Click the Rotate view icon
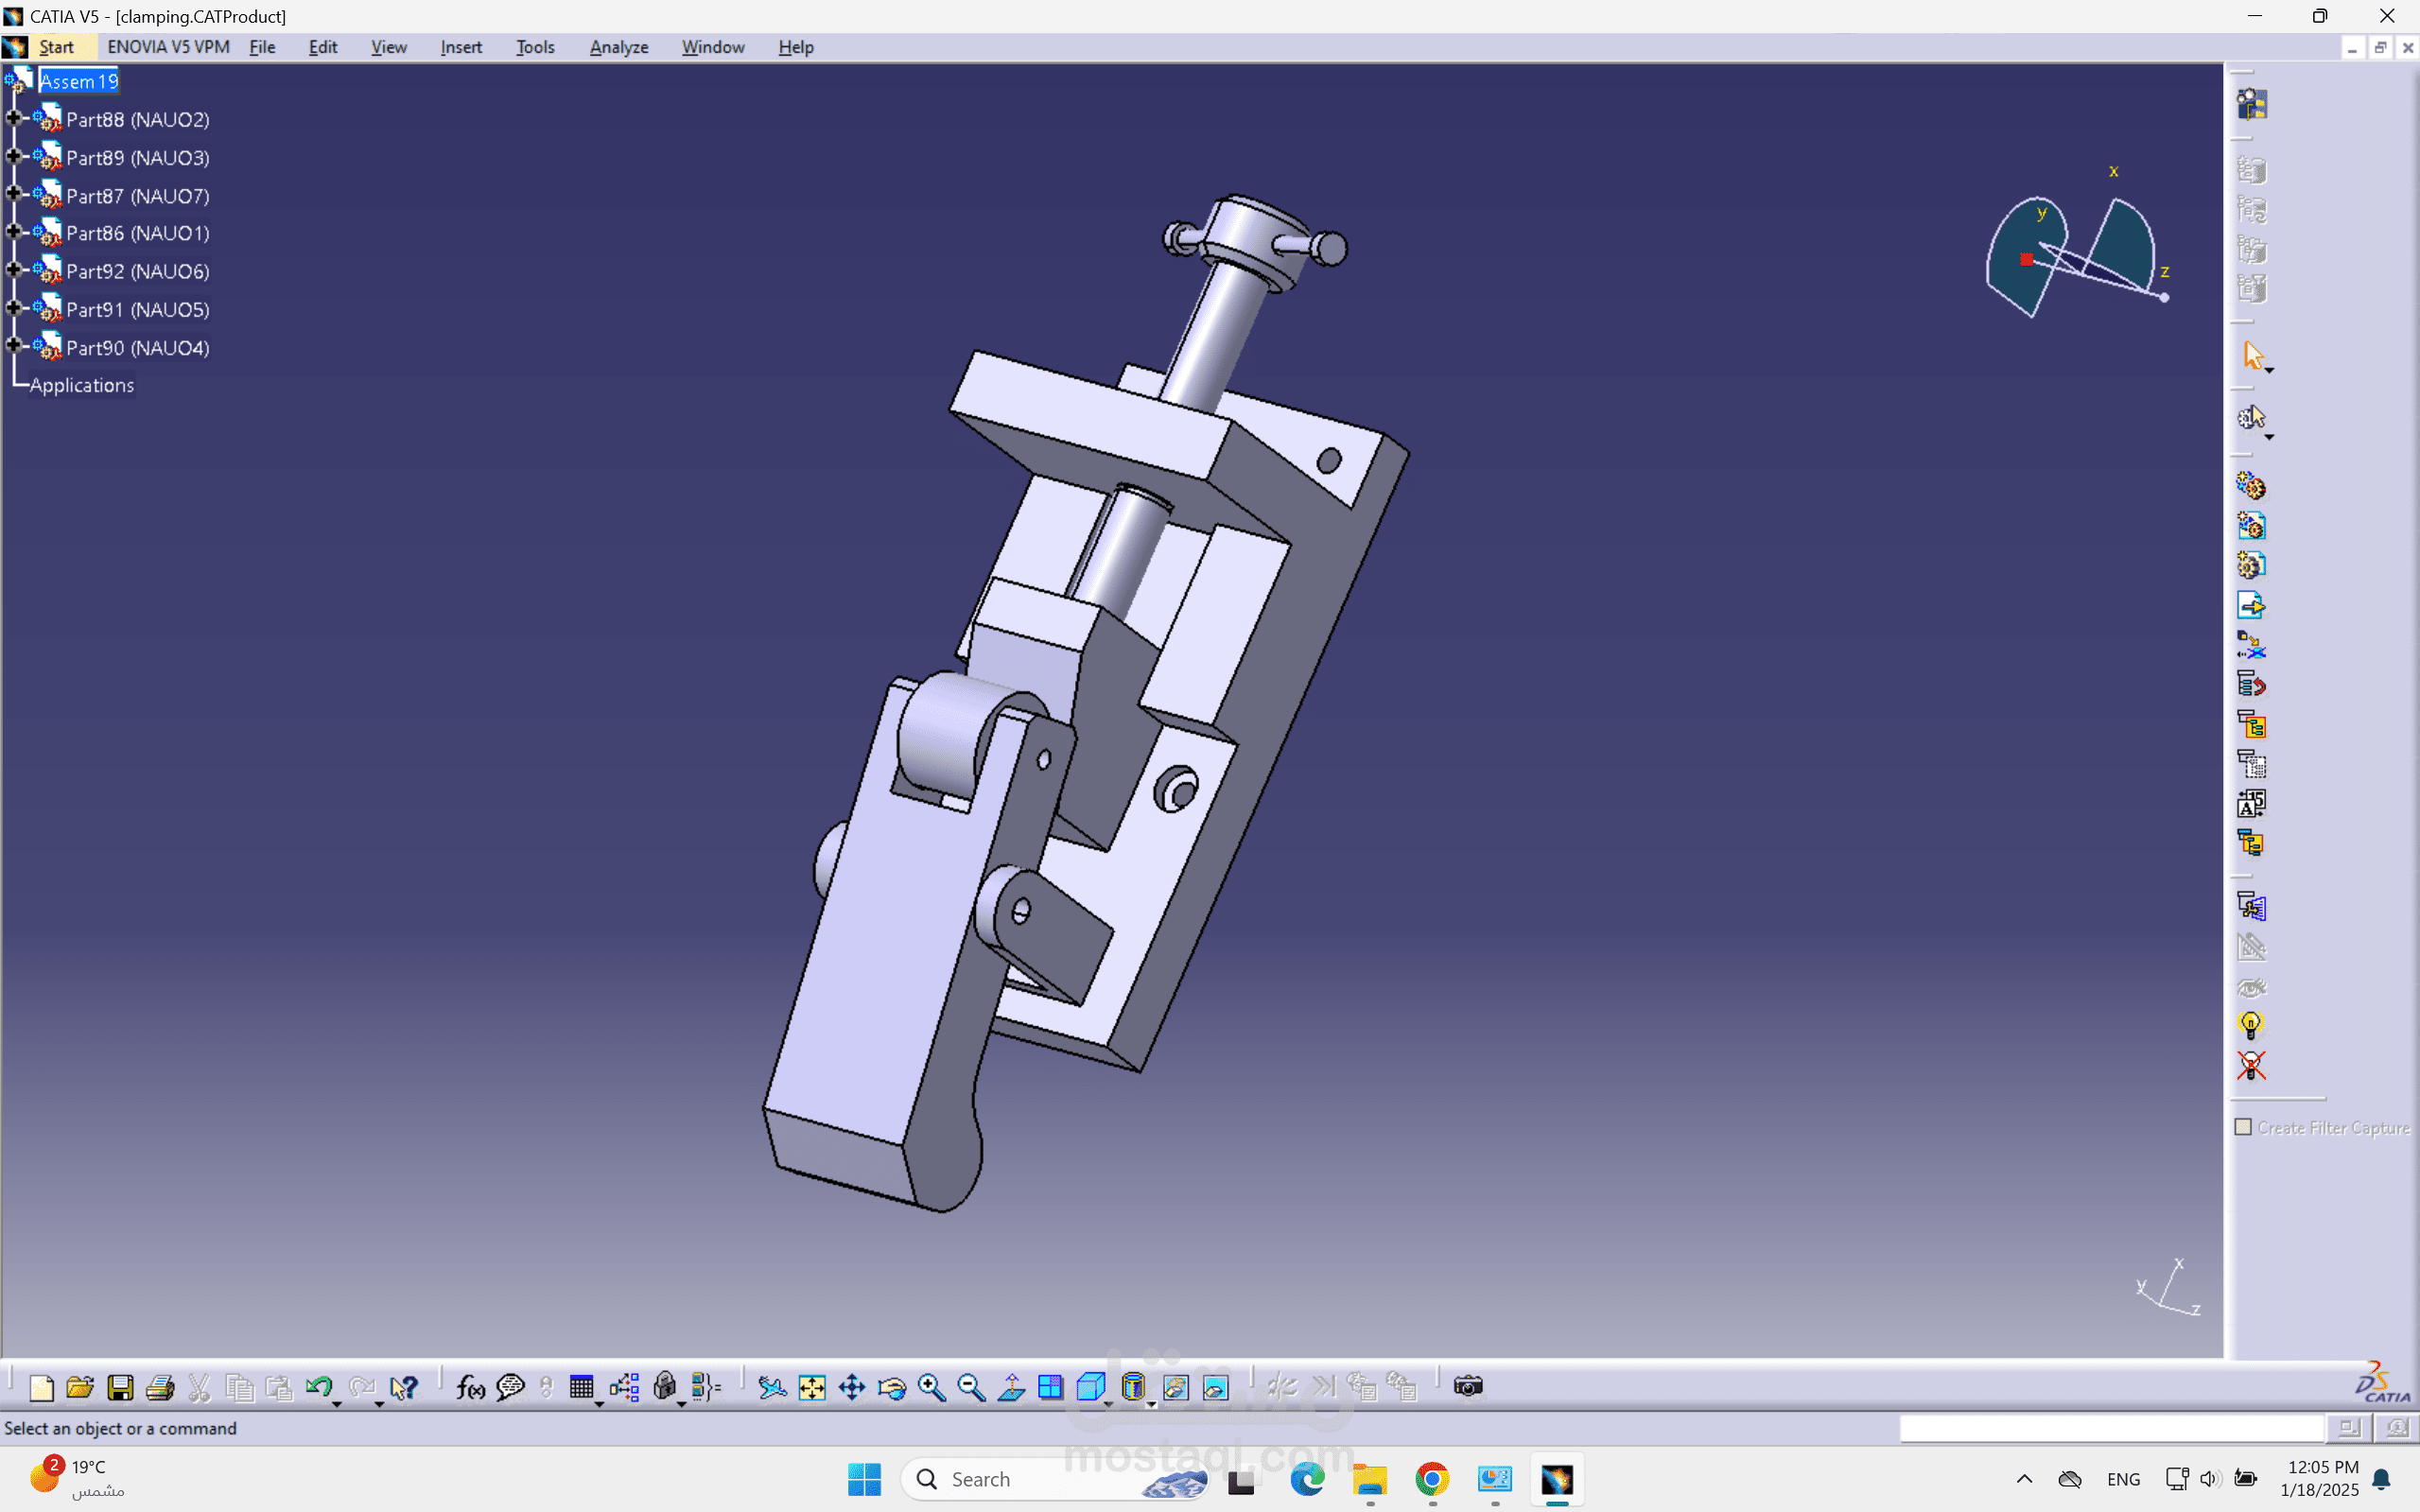2420x1512 pixels. pos(892,1387)
